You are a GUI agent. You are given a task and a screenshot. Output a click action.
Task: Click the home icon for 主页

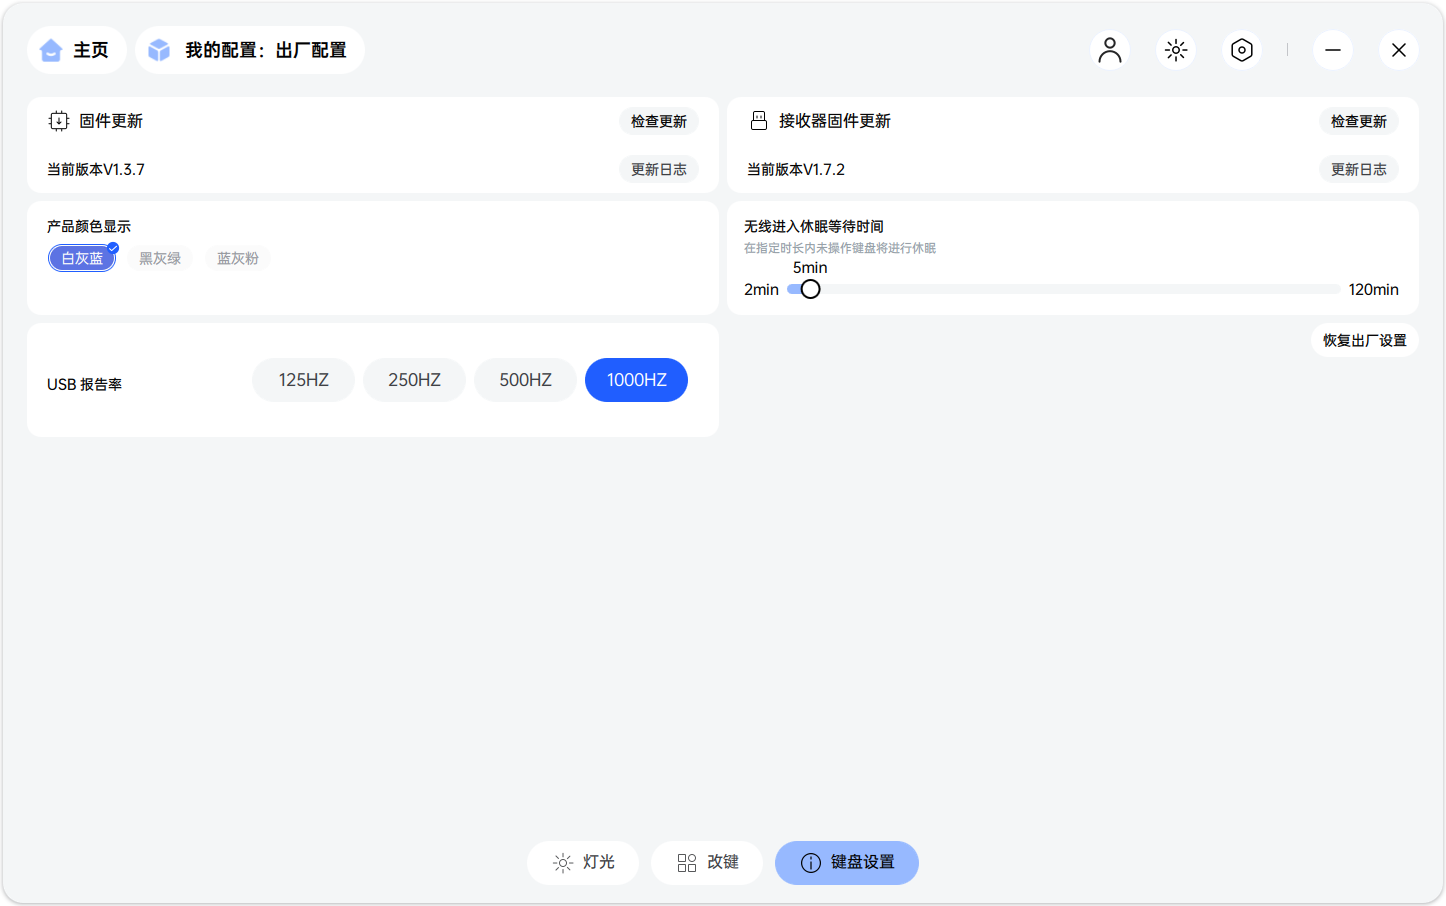coord(51,50)
